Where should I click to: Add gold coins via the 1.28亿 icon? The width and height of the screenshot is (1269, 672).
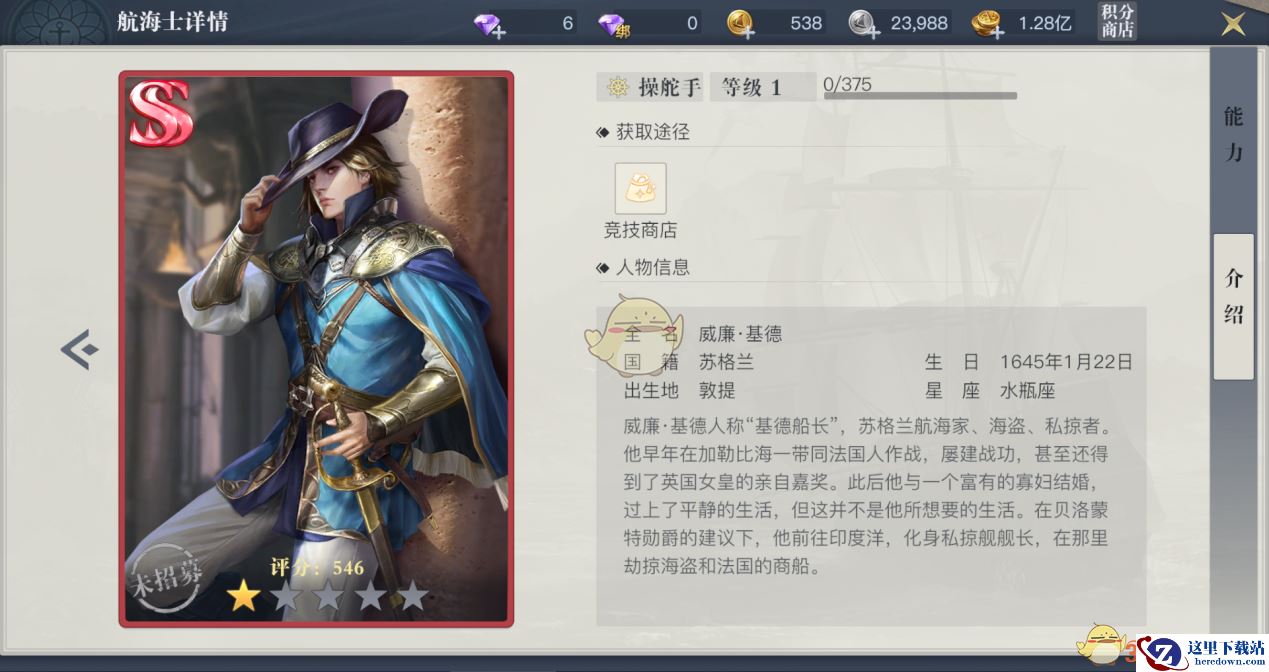[988, 24]
